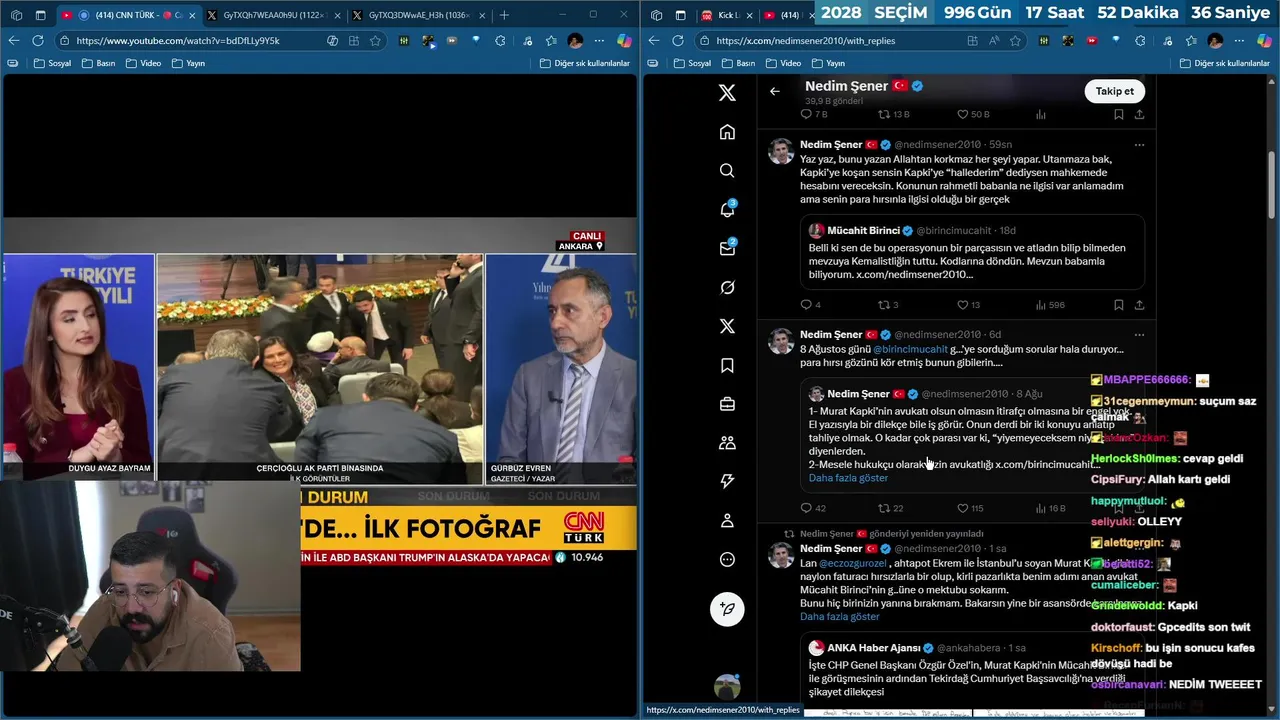
Task: Expand Yayın bookmarks folder in right window
Action: tap(828, 63)
